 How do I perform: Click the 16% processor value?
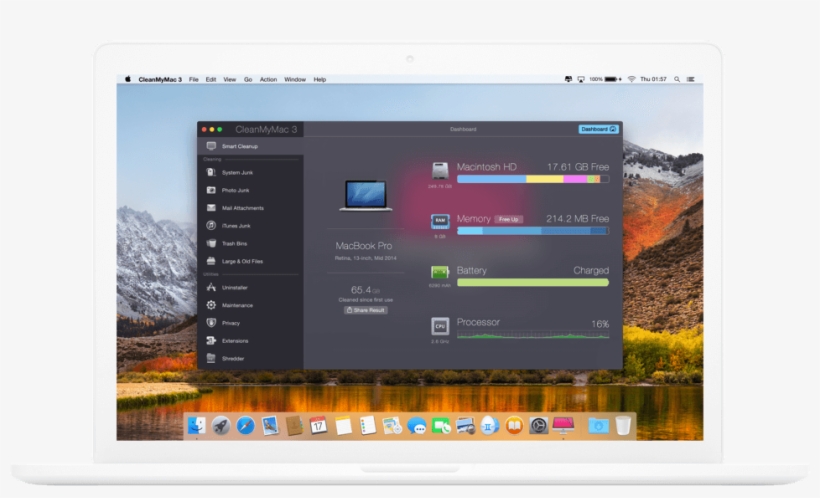pyautogui.click(x=600, y=324)
